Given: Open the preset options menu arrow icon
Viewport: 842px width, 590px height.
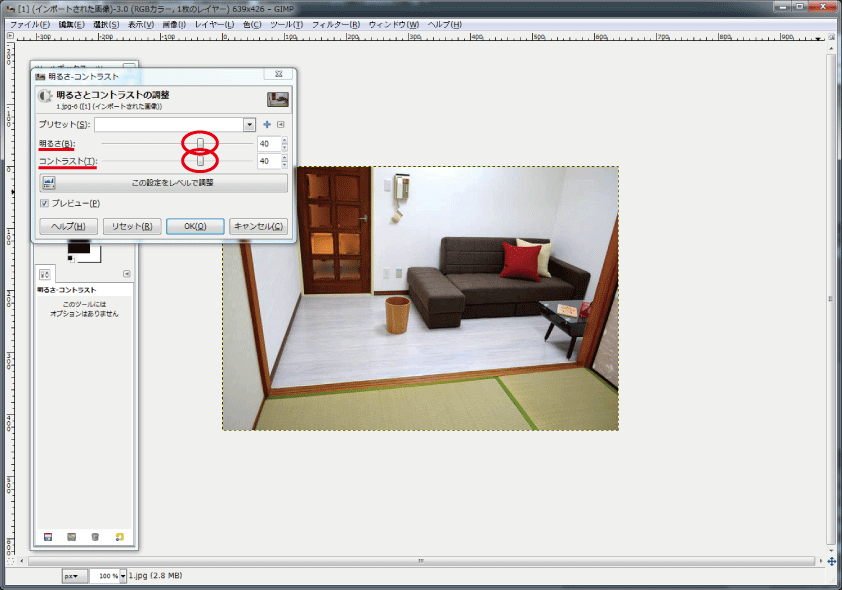Looking at the screenshot, I should click(280, 125).
